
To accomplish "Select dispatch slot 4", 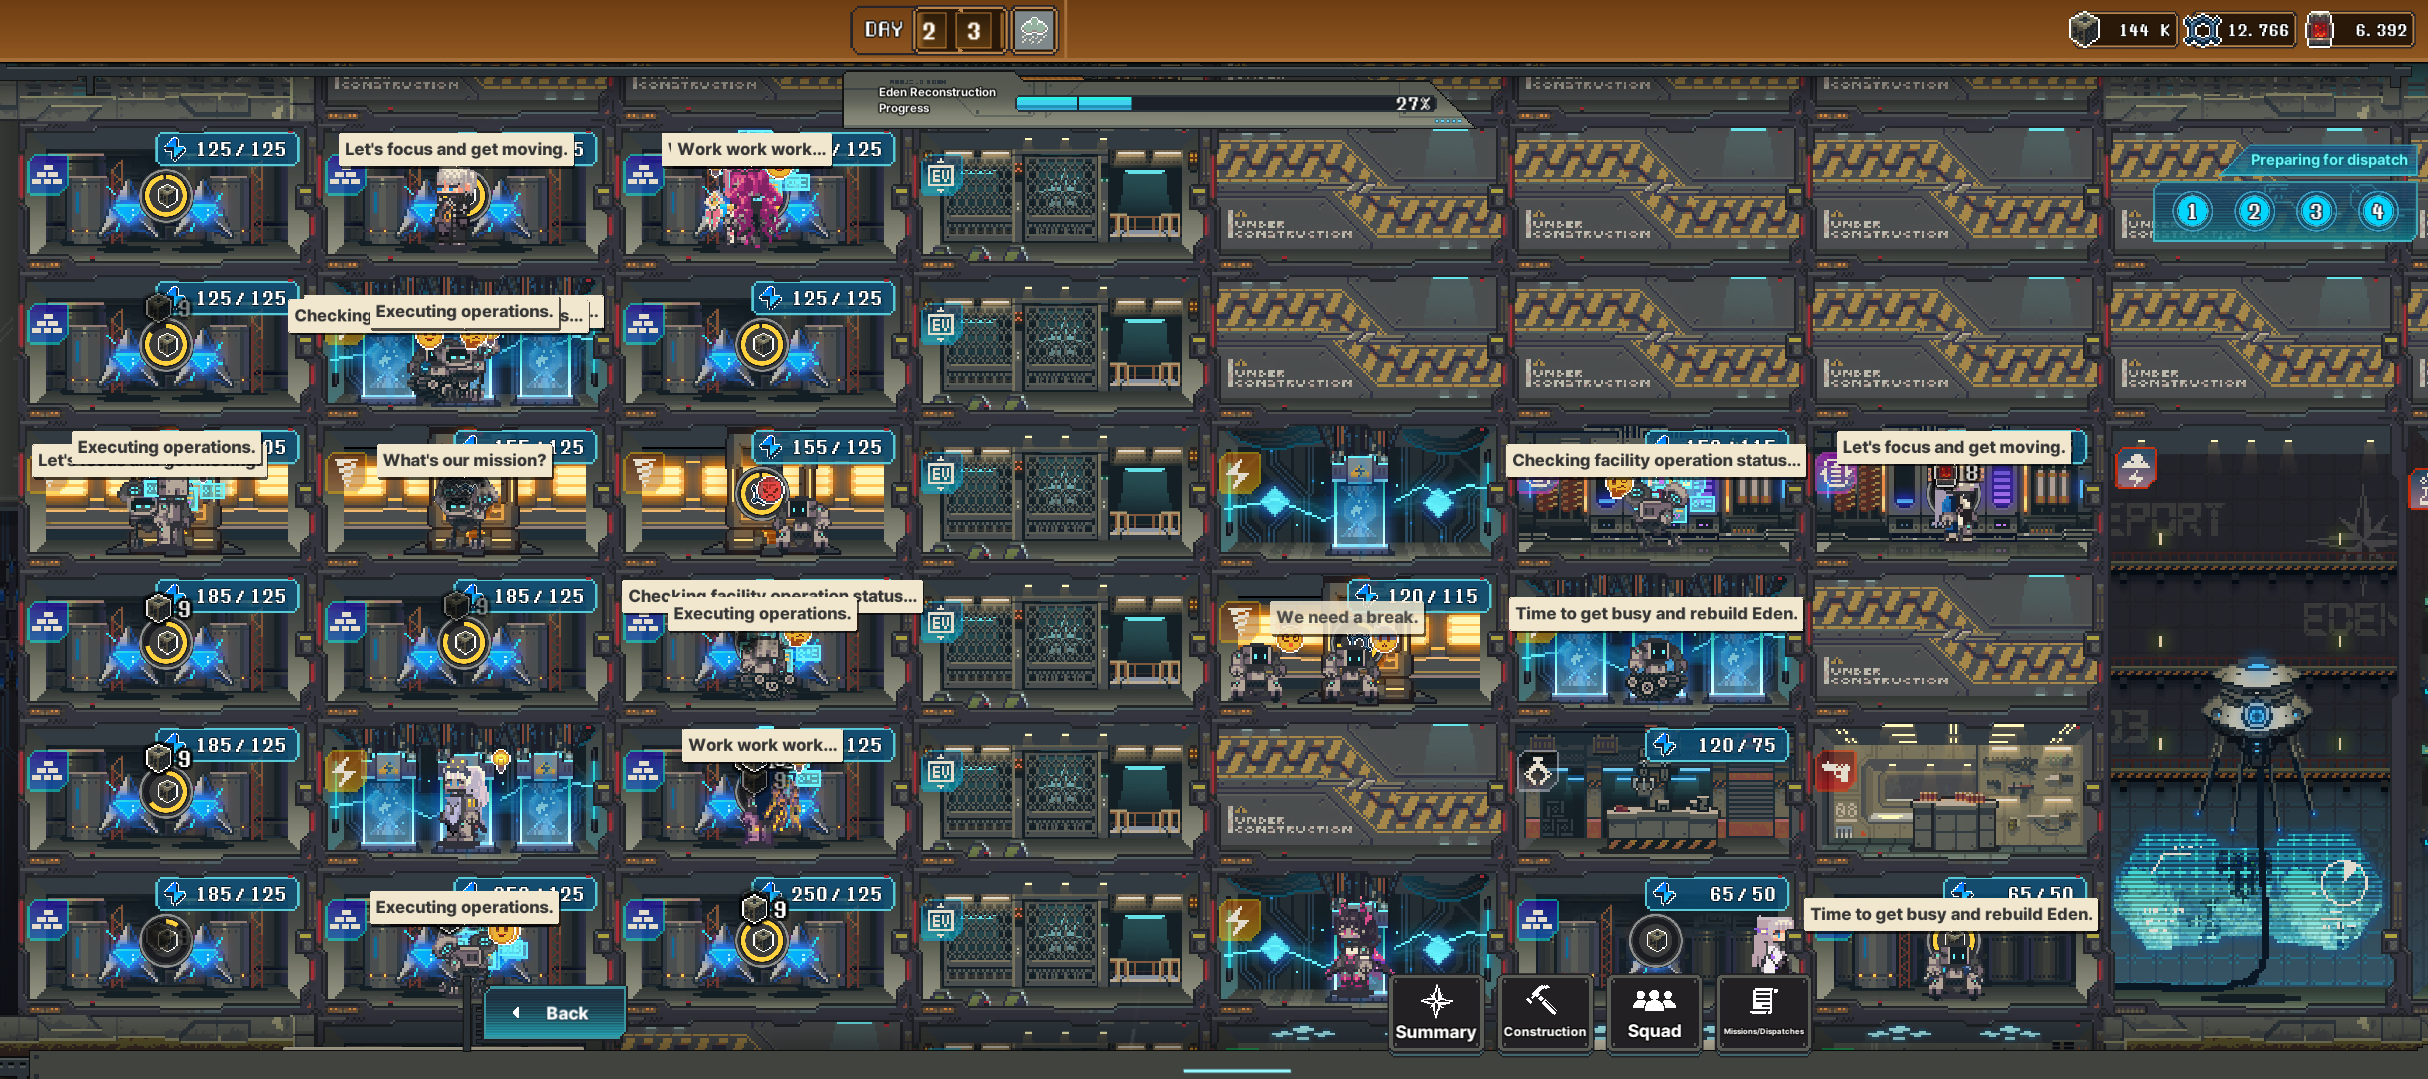I will click(x=2378, y=211).
